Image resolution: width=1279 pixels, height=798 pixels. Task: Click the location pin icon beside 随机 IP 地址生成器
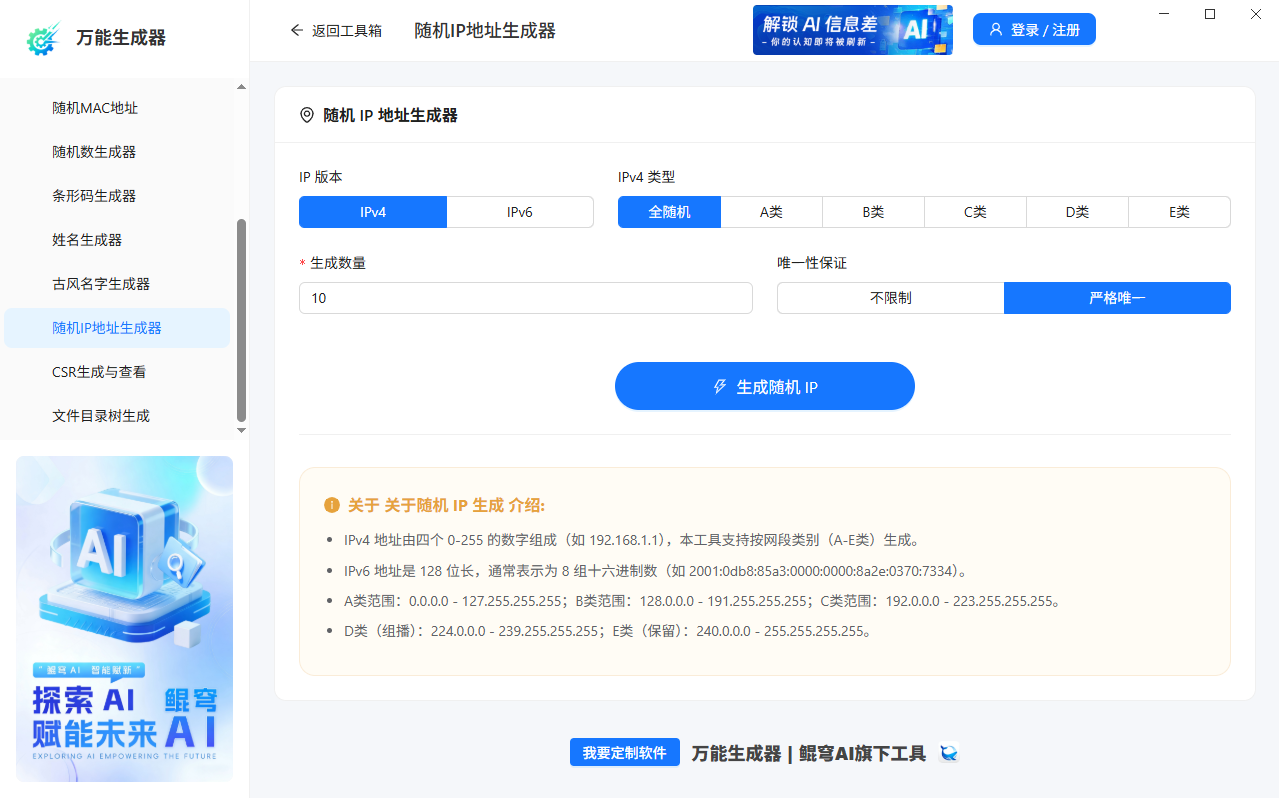306,115
